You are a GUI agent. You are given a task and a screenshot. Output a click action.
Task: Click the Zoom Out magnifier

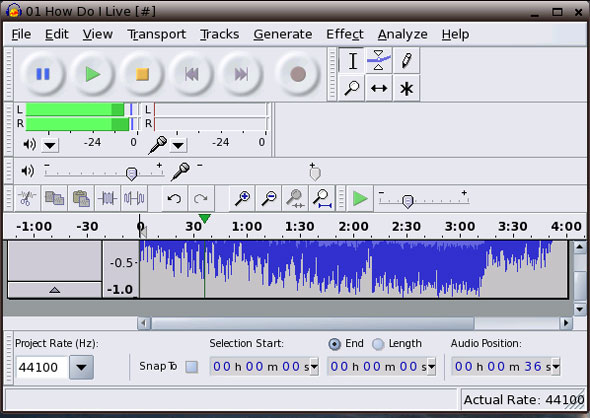(269, 198)
